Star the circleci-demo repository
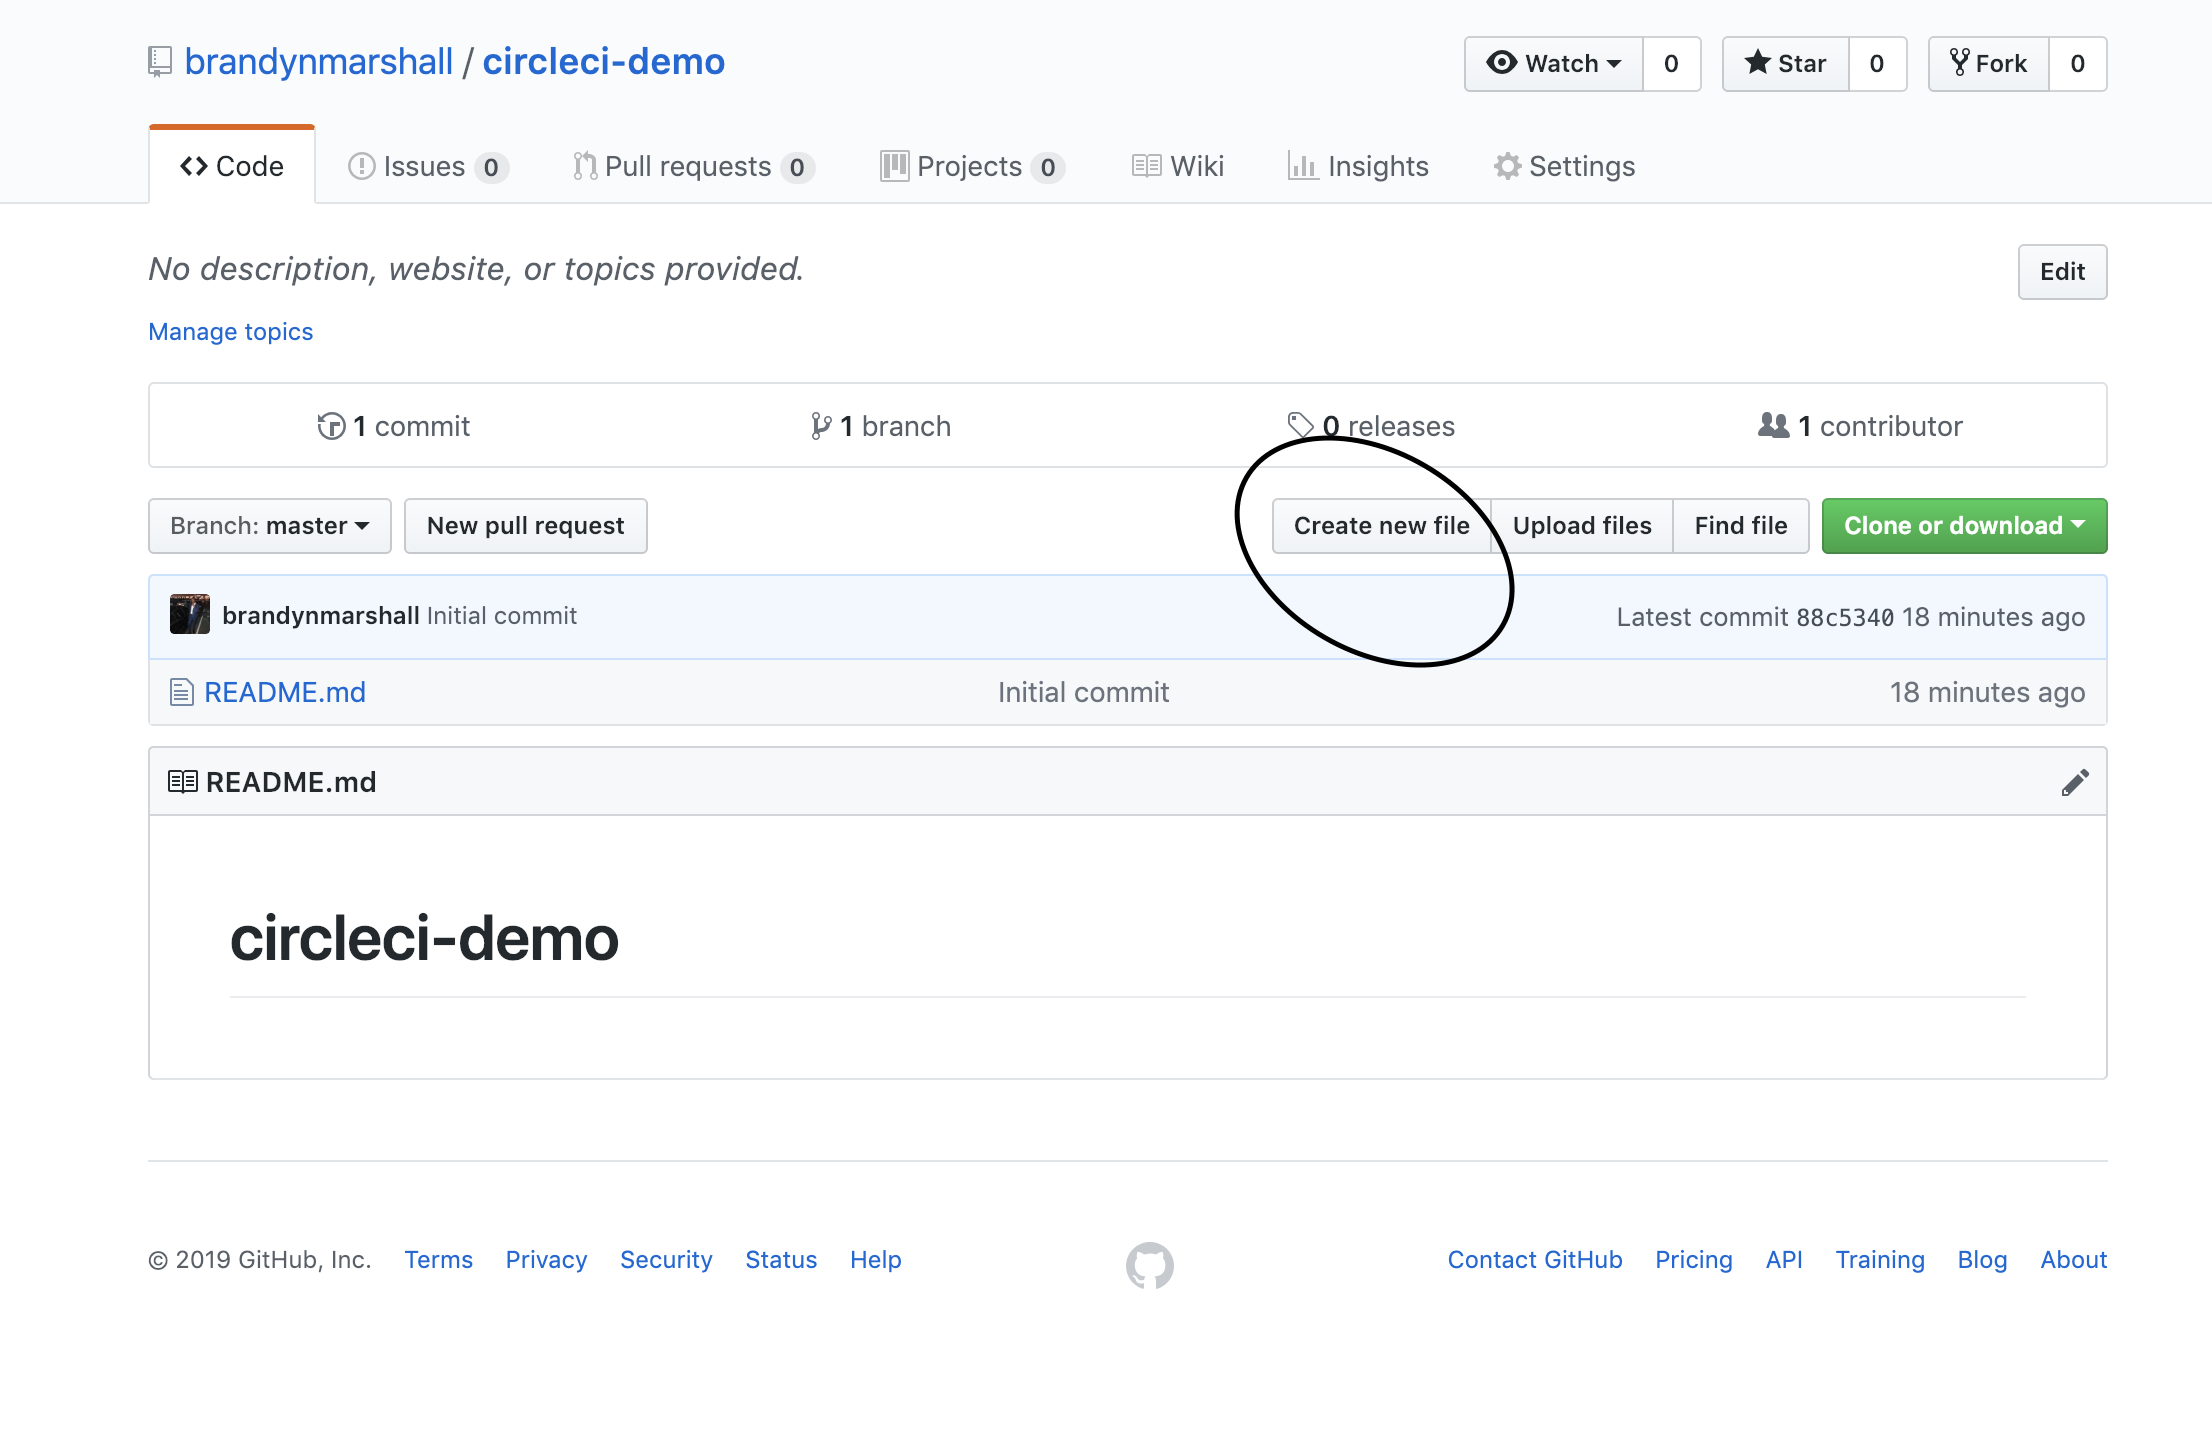Screen dimensions: 2212x1430 (x=1786, y=64)
